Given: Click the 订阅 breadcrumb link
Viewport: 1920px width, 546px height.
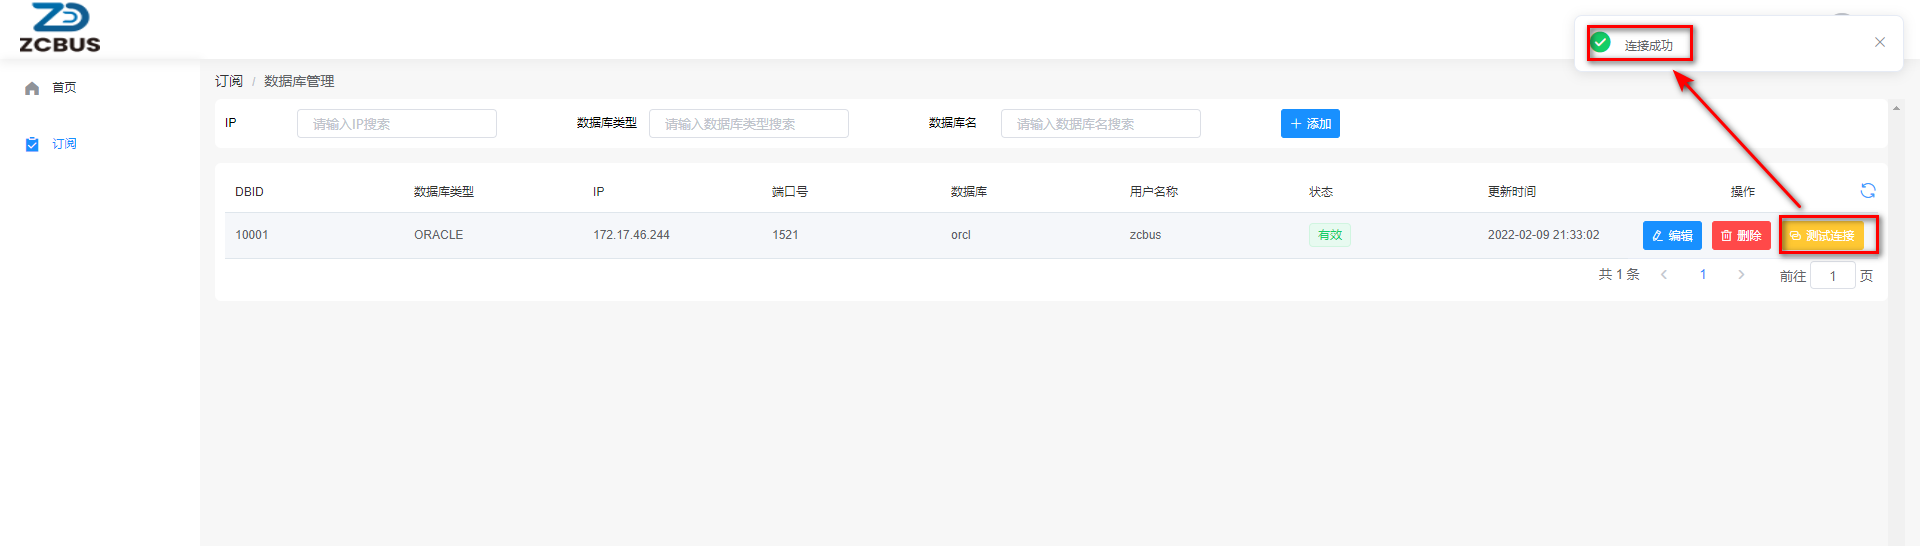Looking at the screenshot, I should 229,81.
